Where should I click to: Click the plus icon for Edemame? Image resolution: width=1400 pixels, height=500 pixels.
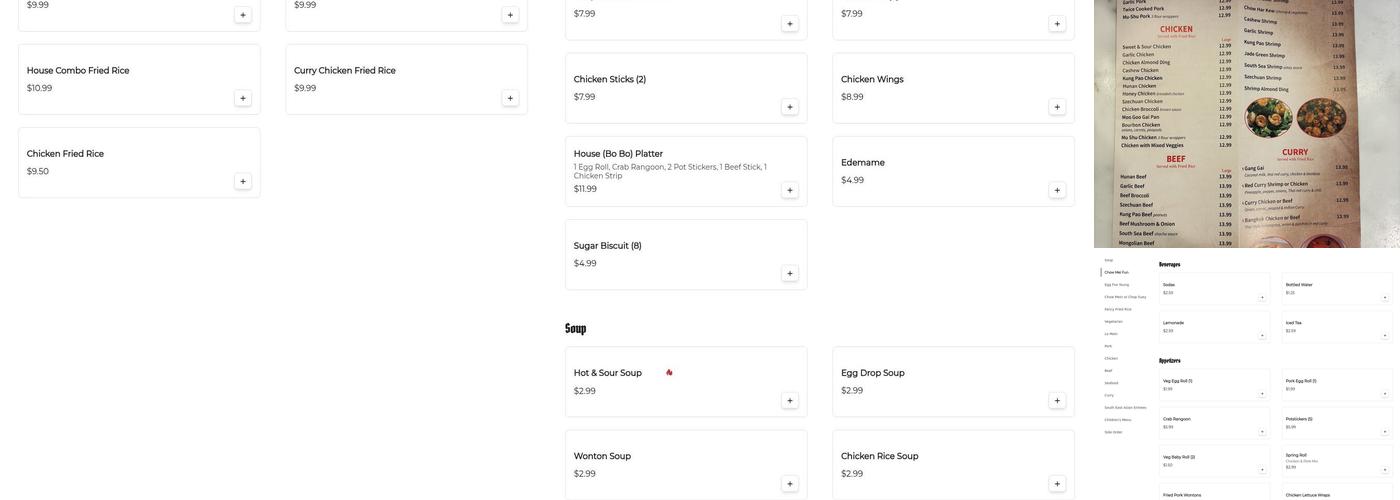coord(1057,190)
